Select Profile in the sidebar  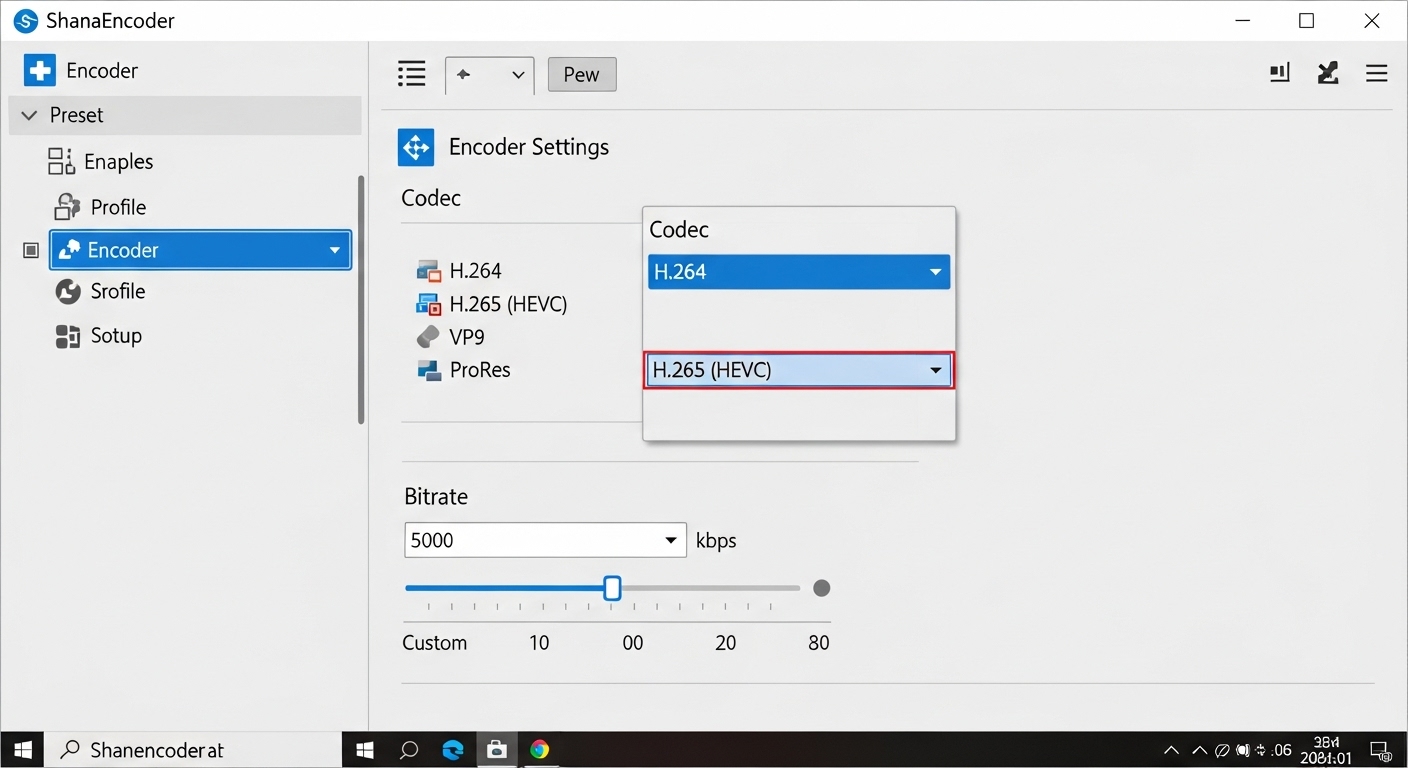click(x=118, y=207)
